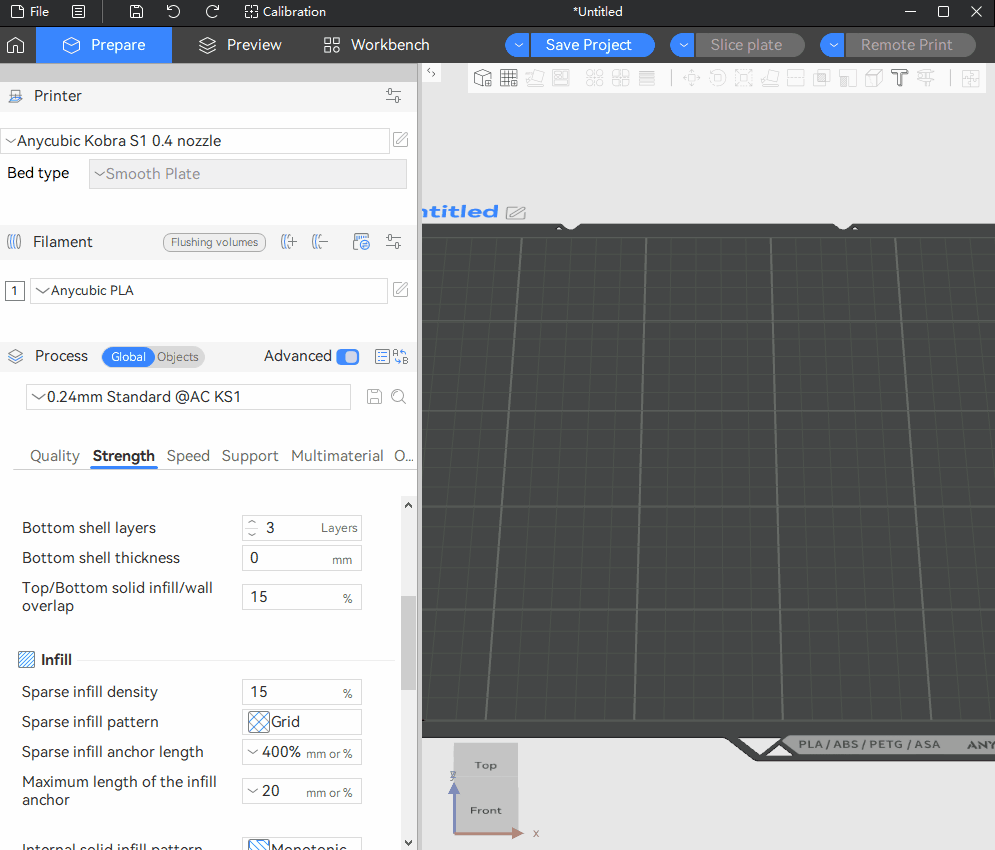
Task: Open the Assembly view puzzle icon
Action: [970, 78]
